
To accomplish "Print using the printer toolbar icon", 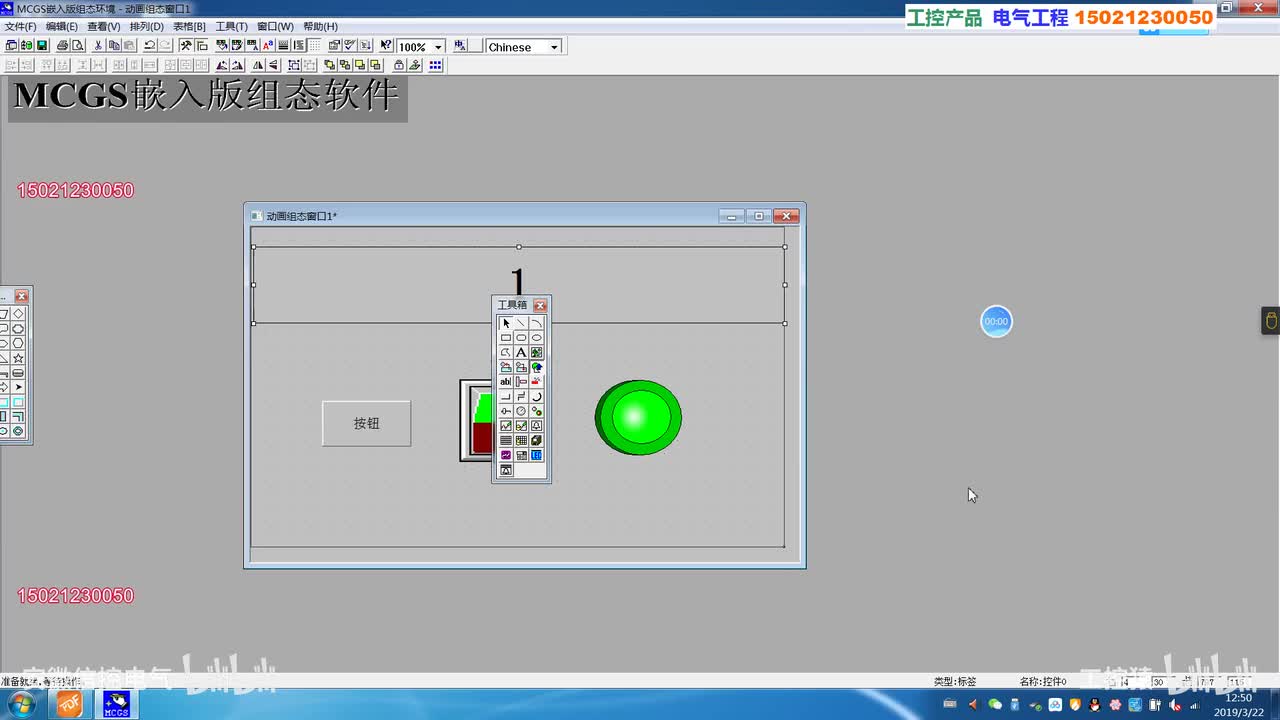I will tap(62, 46).
